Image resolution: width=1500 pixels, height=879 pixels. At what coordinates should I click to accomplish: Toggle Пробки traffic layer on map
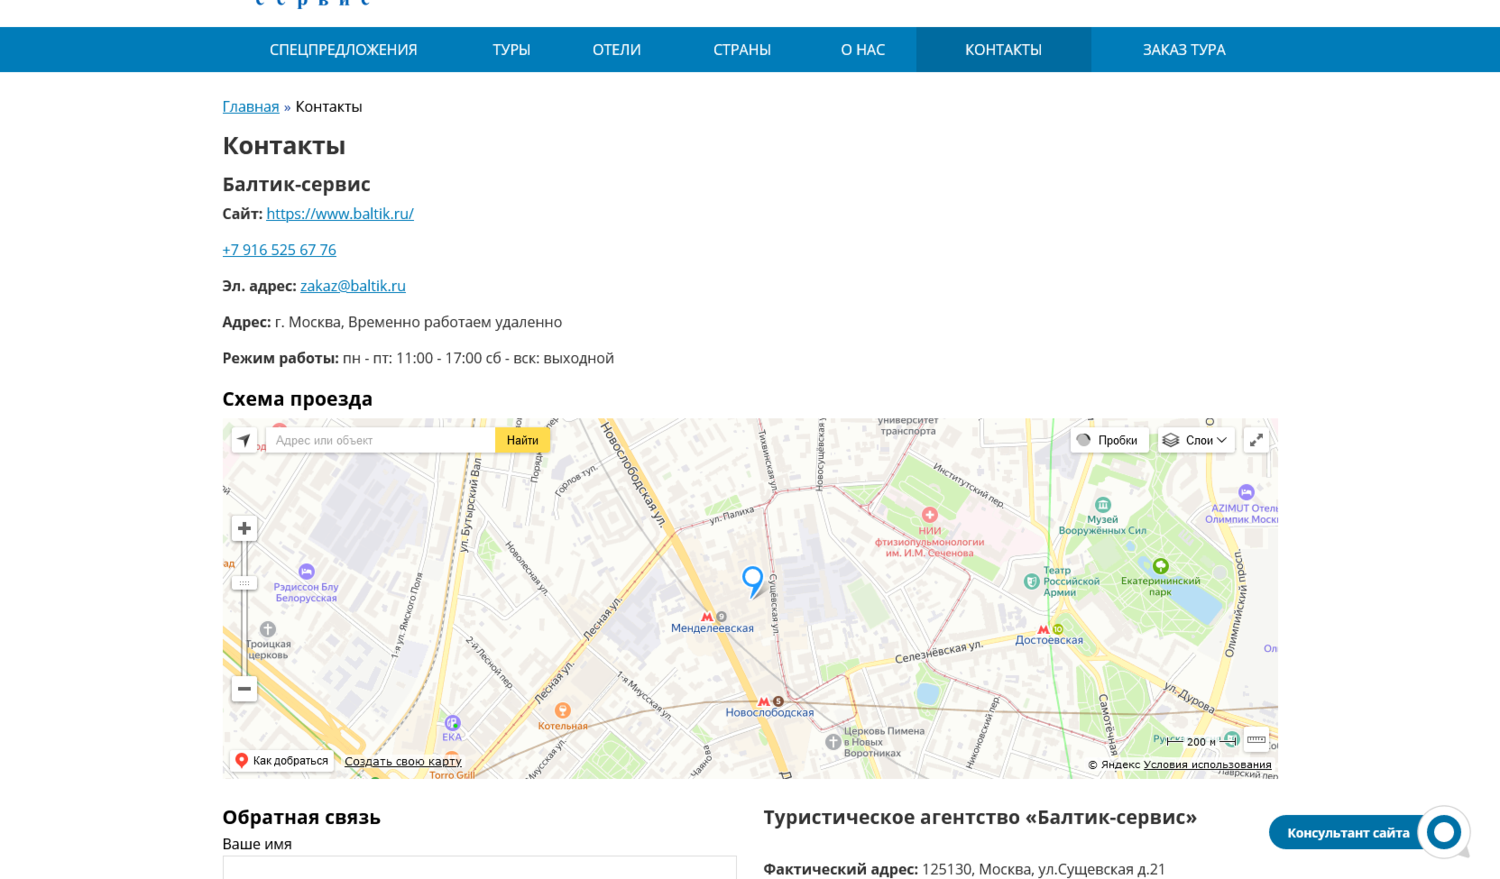1108,440
